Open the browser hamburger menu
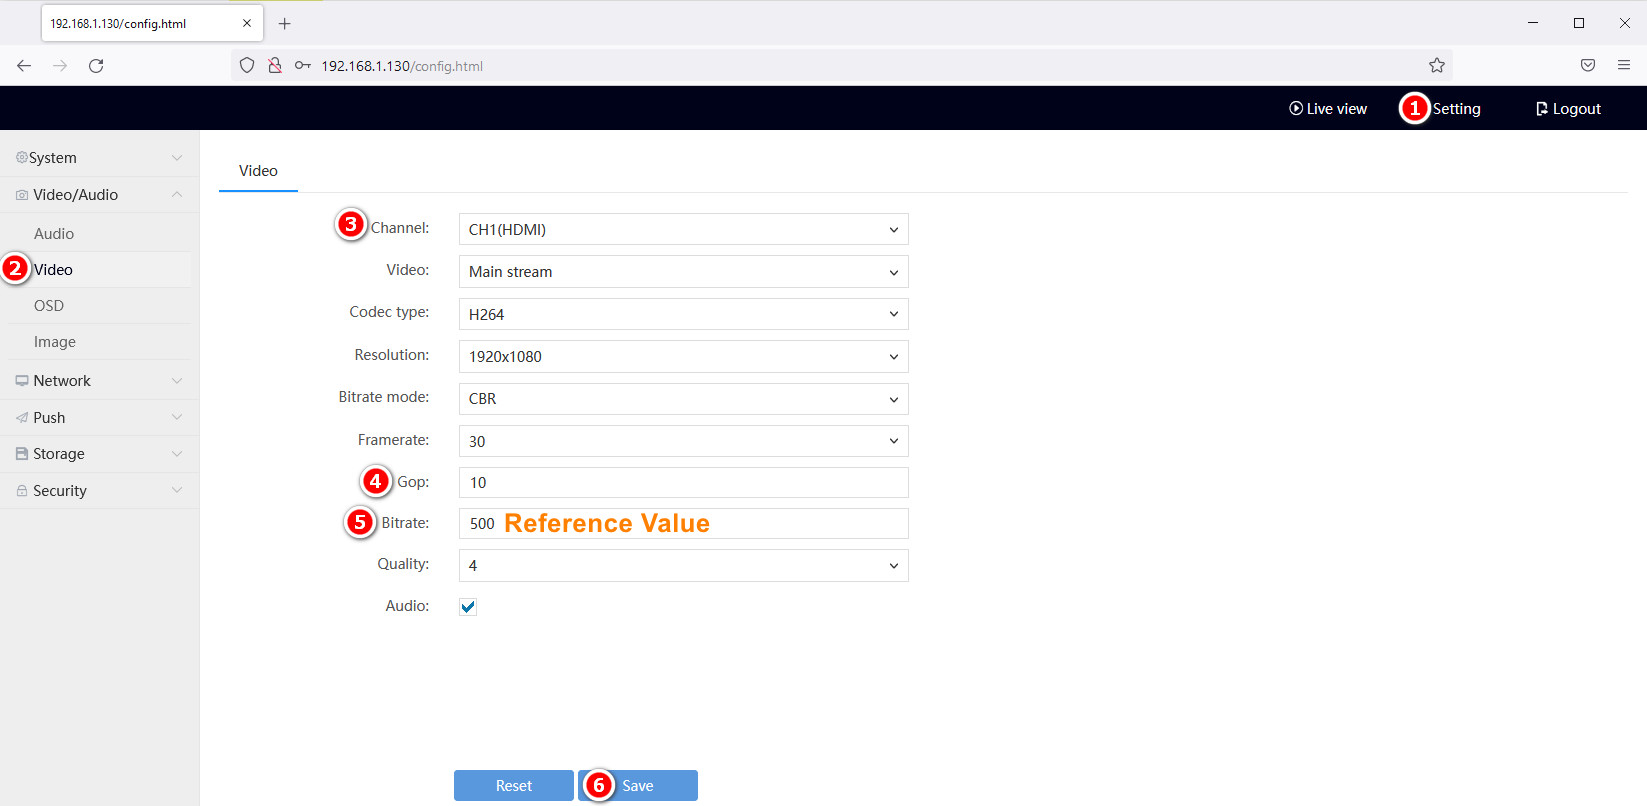The image size is (1647, 806). click(x=1624, y=66)
